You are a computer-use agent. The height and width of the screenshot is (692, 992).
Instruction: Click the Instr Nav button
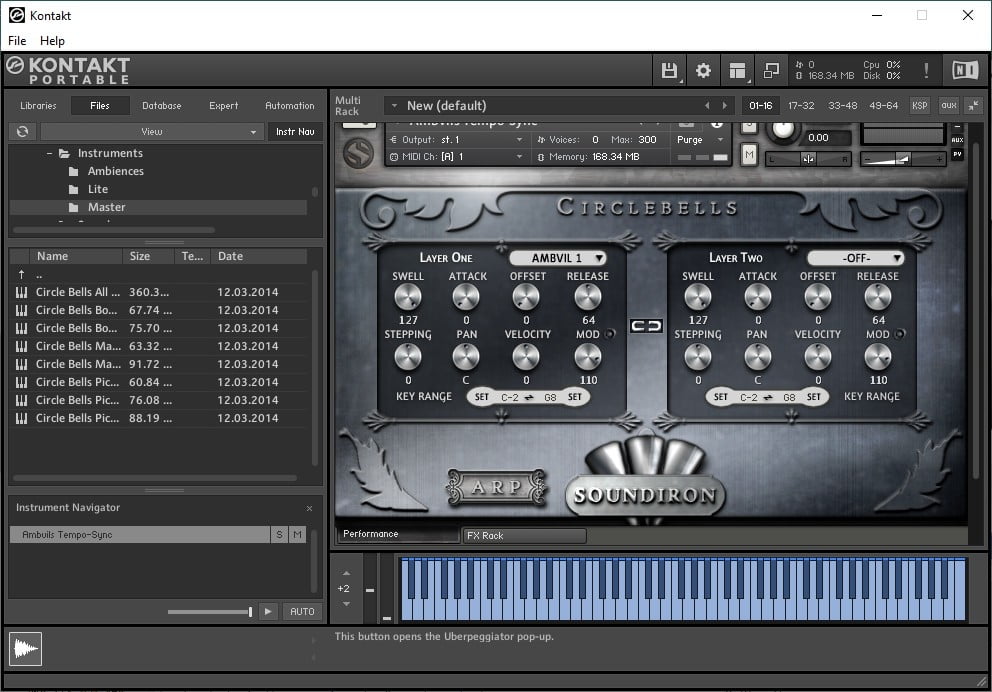pos(295,132)
